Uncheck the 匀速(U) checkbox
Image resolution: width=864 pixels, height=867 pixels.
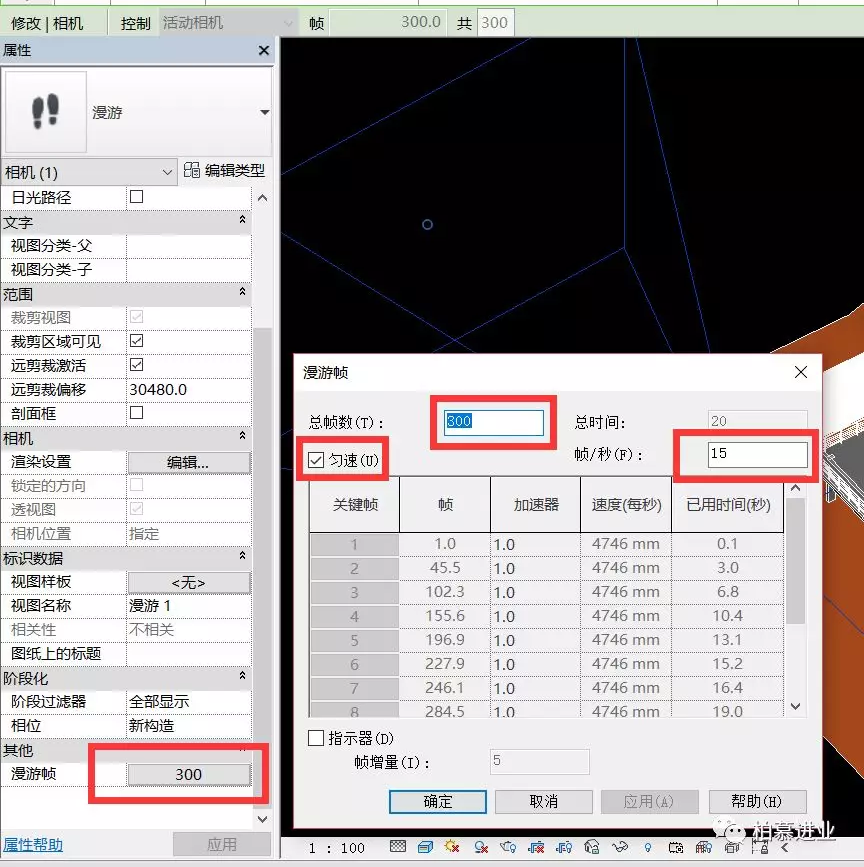pos(316,460)
